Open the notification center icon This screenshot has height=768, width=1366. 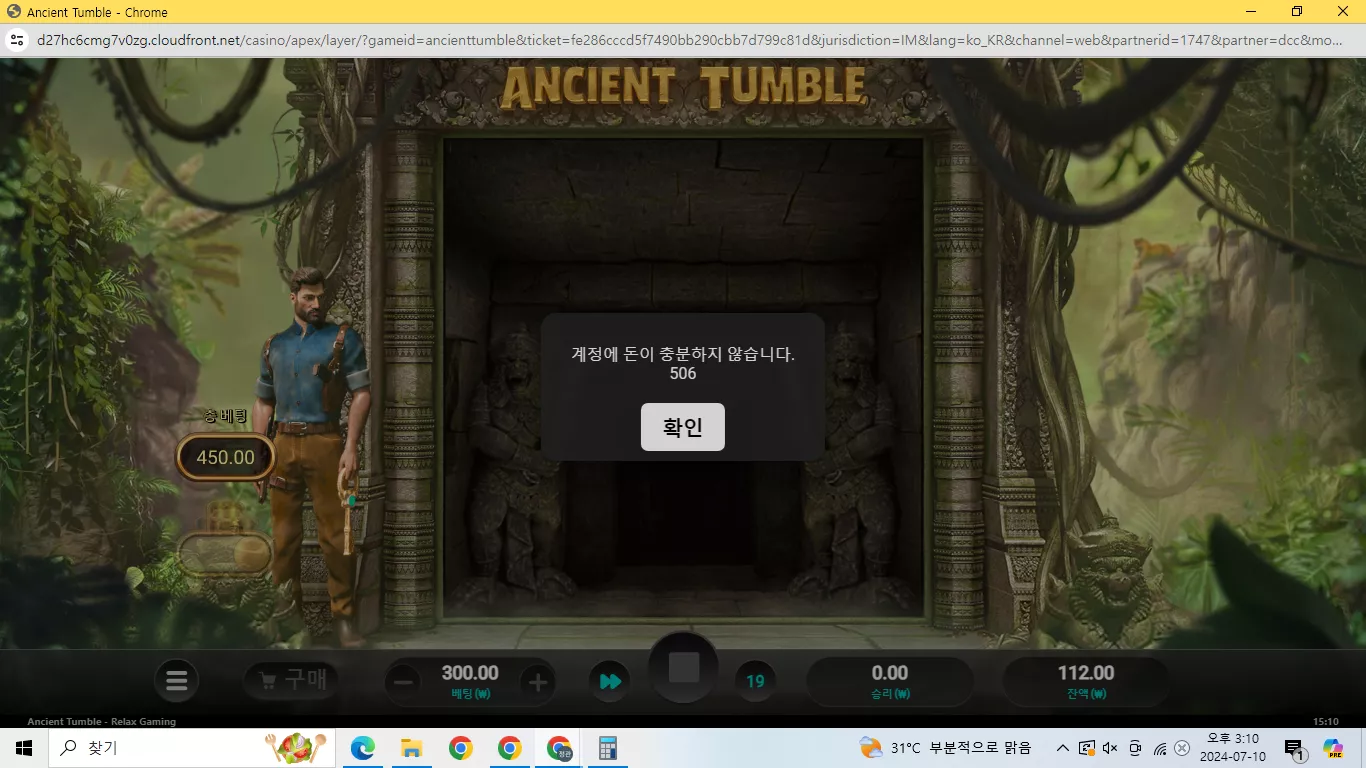pos(1293,749)
